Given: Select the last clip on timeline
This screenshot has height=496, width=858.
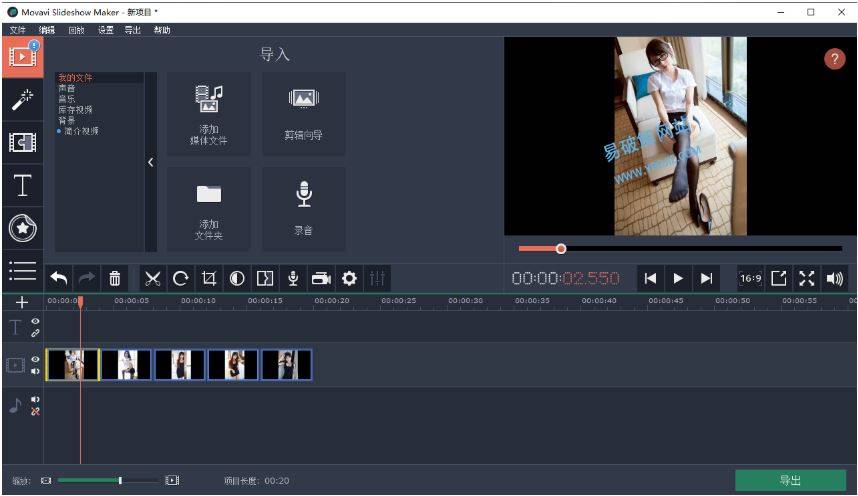Looking at the screenshot, I should pyautogui.click(x=287, y=365).
